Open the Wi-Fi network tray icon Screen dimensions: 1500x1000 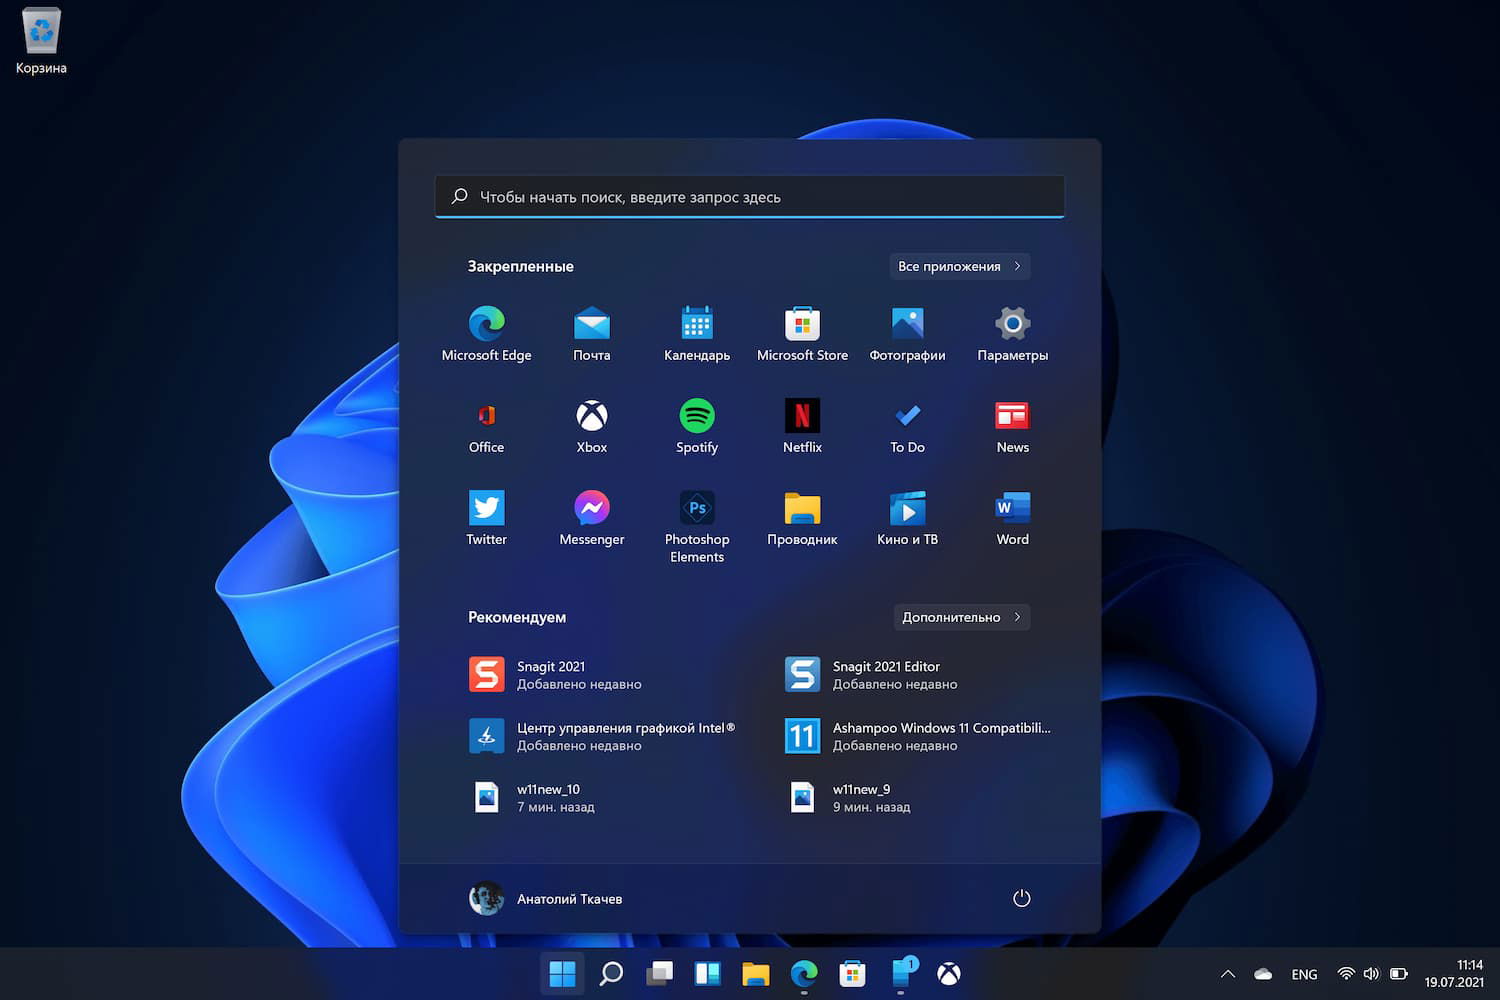pyautogui.click(x=1346, y=974)
